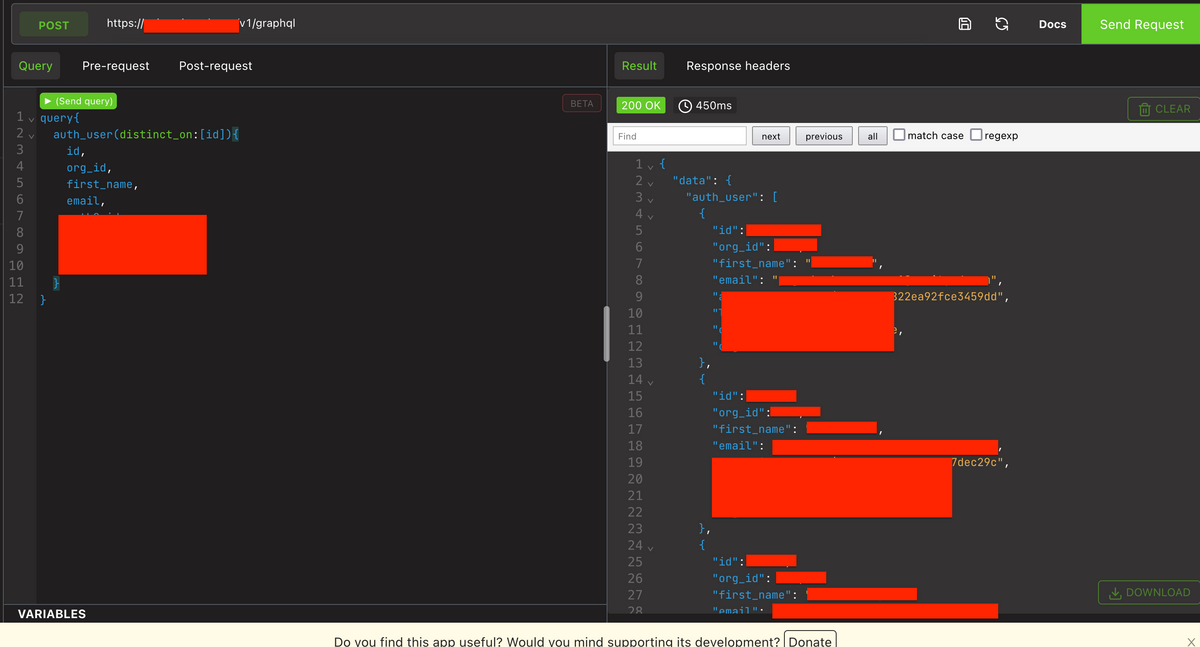Collapse the auth_user block at editor line 2
The width and height of the screenshot is (1200, 647).
pos(31,134)
